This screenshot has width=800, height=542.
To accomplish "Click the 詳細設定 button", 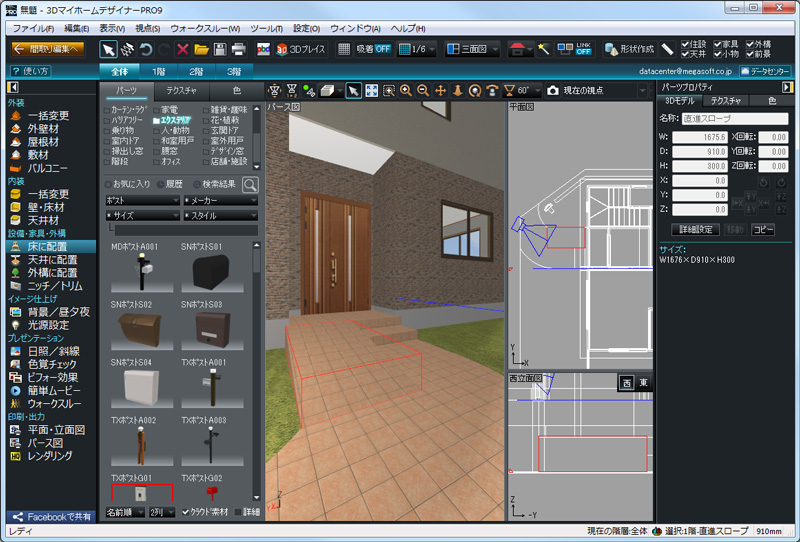I will click(x=695, y=229).
